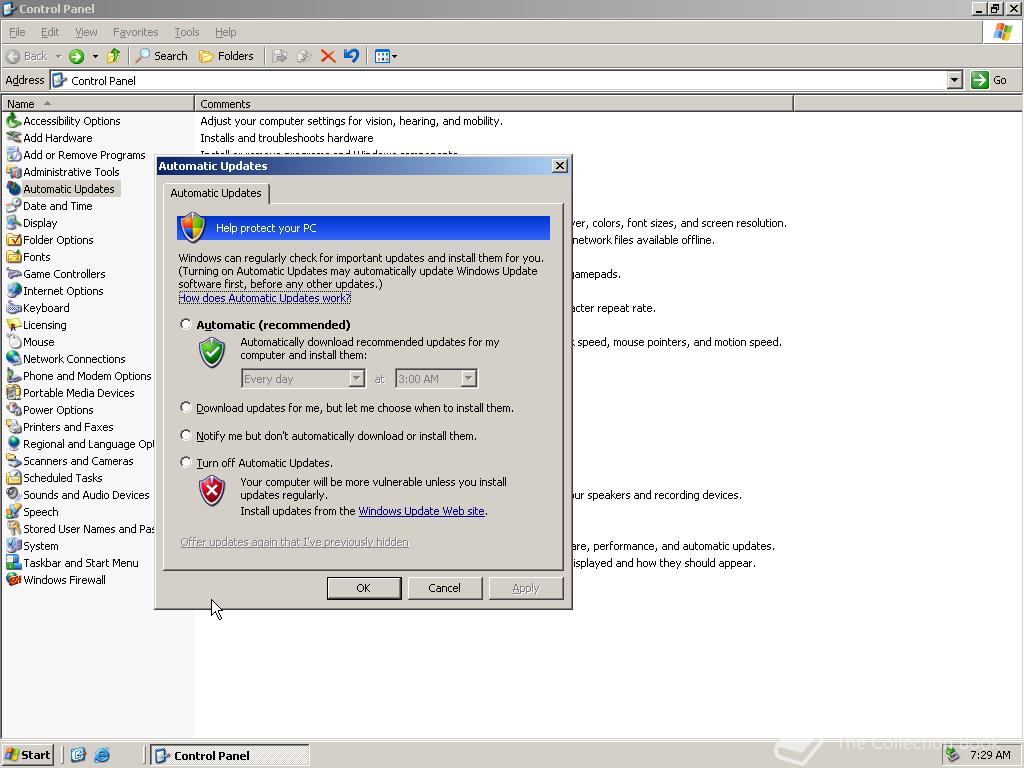This screenshot has width=1024, height=768.
Task: Open the File menu
Action: [x=17, y=32]
